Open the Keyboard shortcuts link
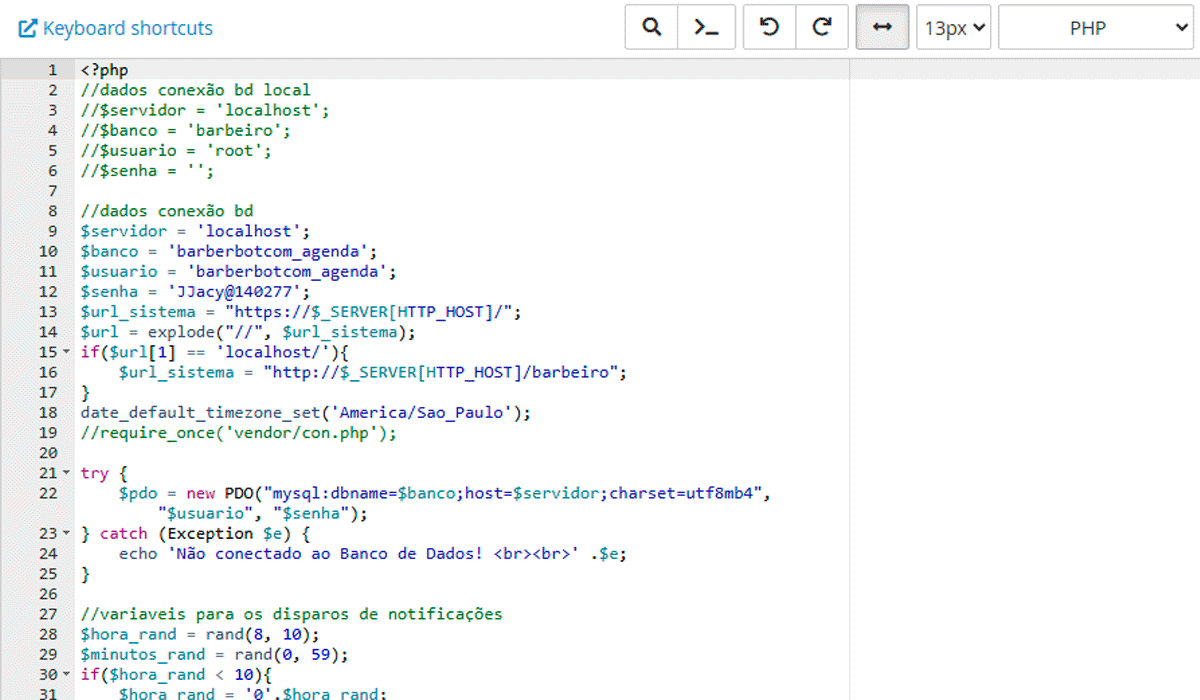This screenshot has width=1200, height=700. click(x=128, y=28)
